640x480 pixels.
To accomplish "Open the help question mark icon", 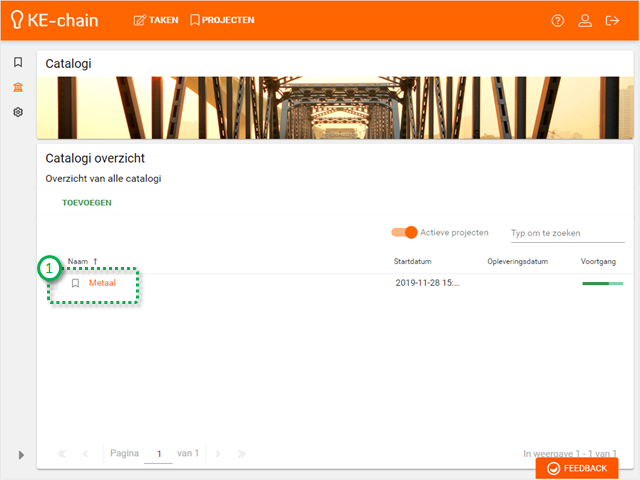I will point(558,20).
